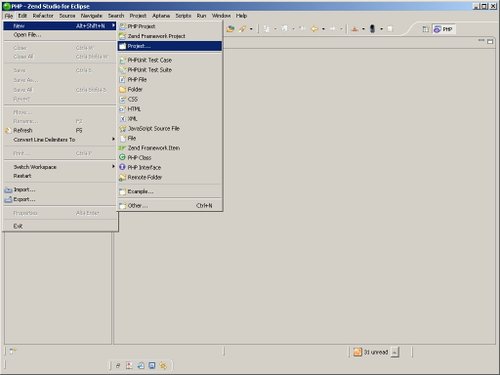This screenshot has height=375, width=500.
Task: Open dropdown arrow next to orange-red toolbar icon
Action: click(363, 29)
